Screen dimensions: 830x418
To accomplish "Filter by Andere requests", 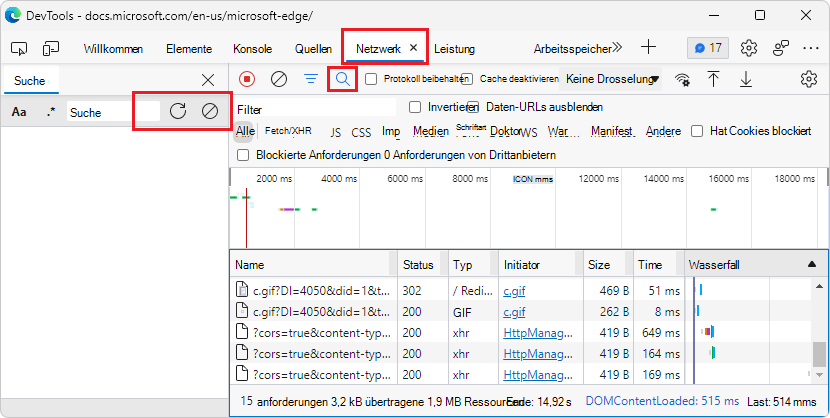I will click(x=663, y=131).
